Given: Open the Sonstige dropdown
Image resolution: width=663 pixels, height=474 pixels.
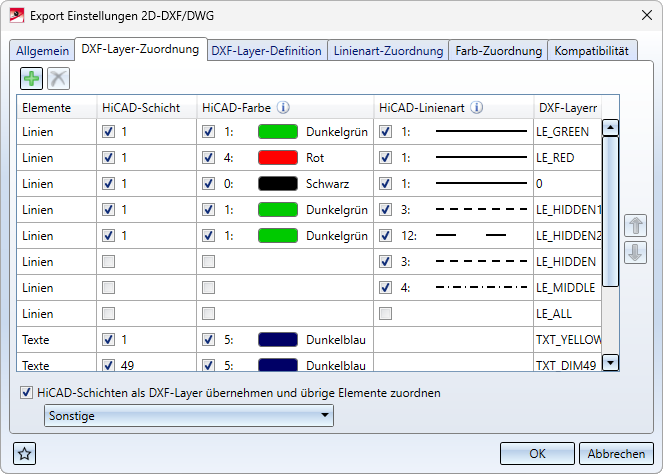Looking at the screenshot, I should [189, 416].
